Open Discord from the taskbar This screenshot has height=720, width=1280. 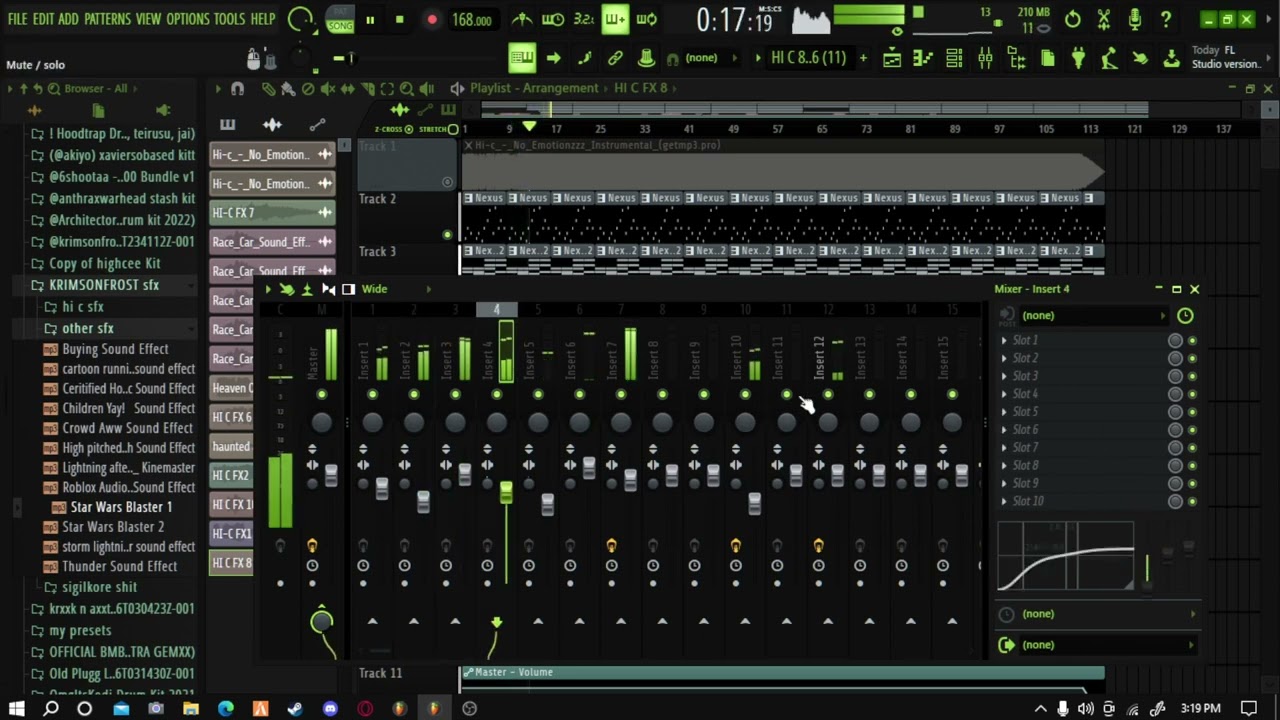coord(330,708)
